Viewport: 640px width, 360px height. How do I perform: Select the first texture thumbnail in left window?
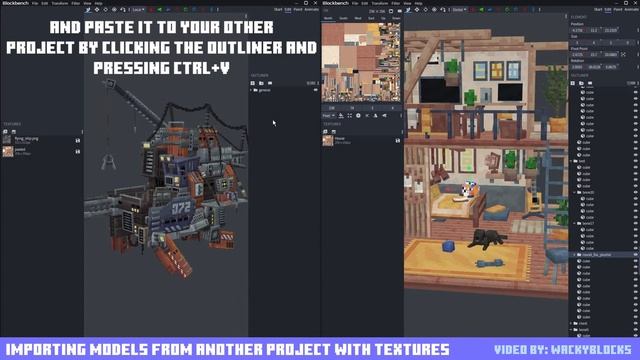7,140
